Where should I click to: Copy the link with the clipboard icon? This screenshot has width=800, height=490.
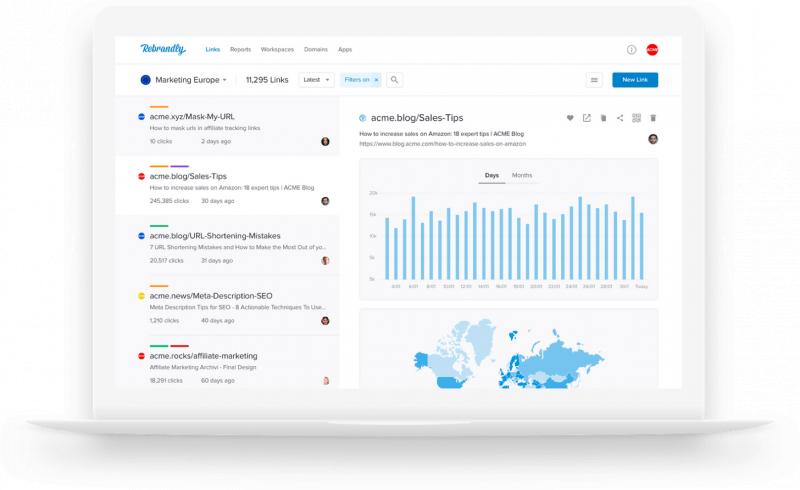pyautogui.click(x=603, y=118)
